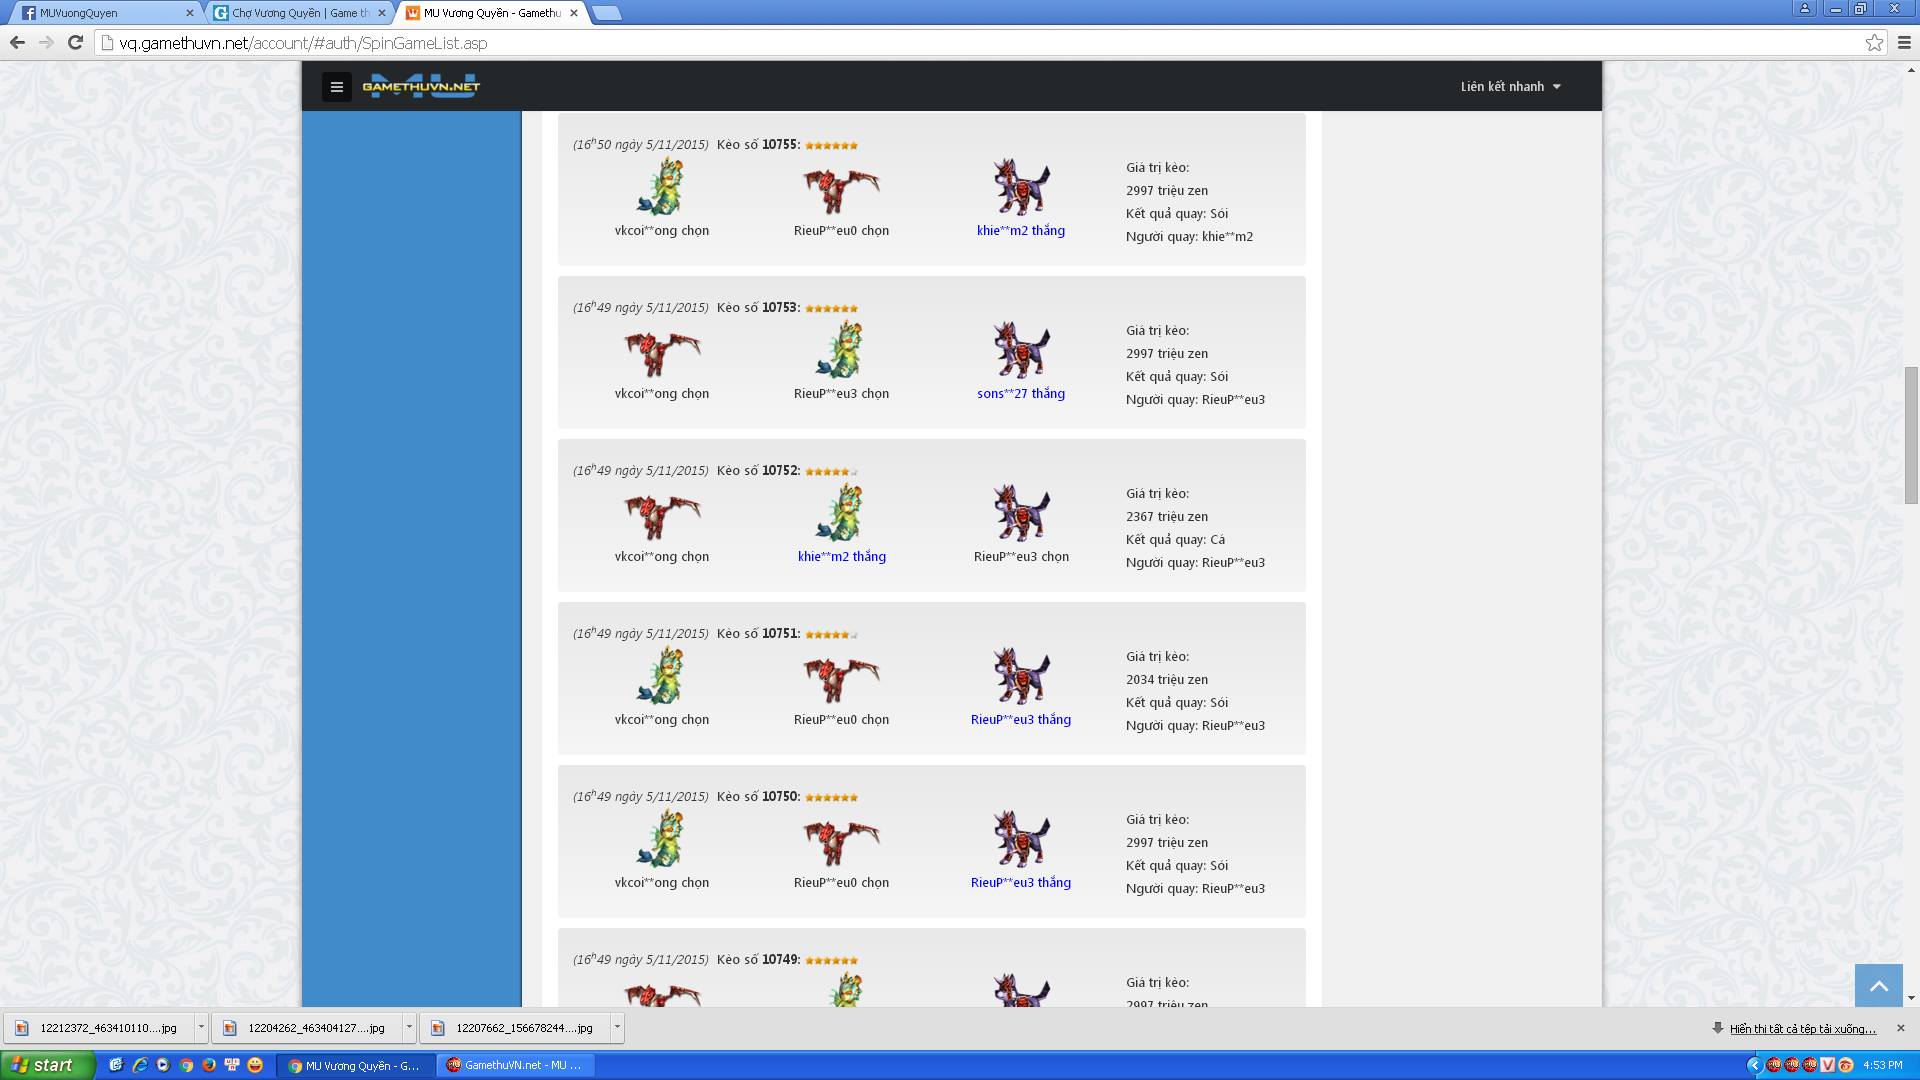Click the GameThuVN.net MU logo

point(421,86)
